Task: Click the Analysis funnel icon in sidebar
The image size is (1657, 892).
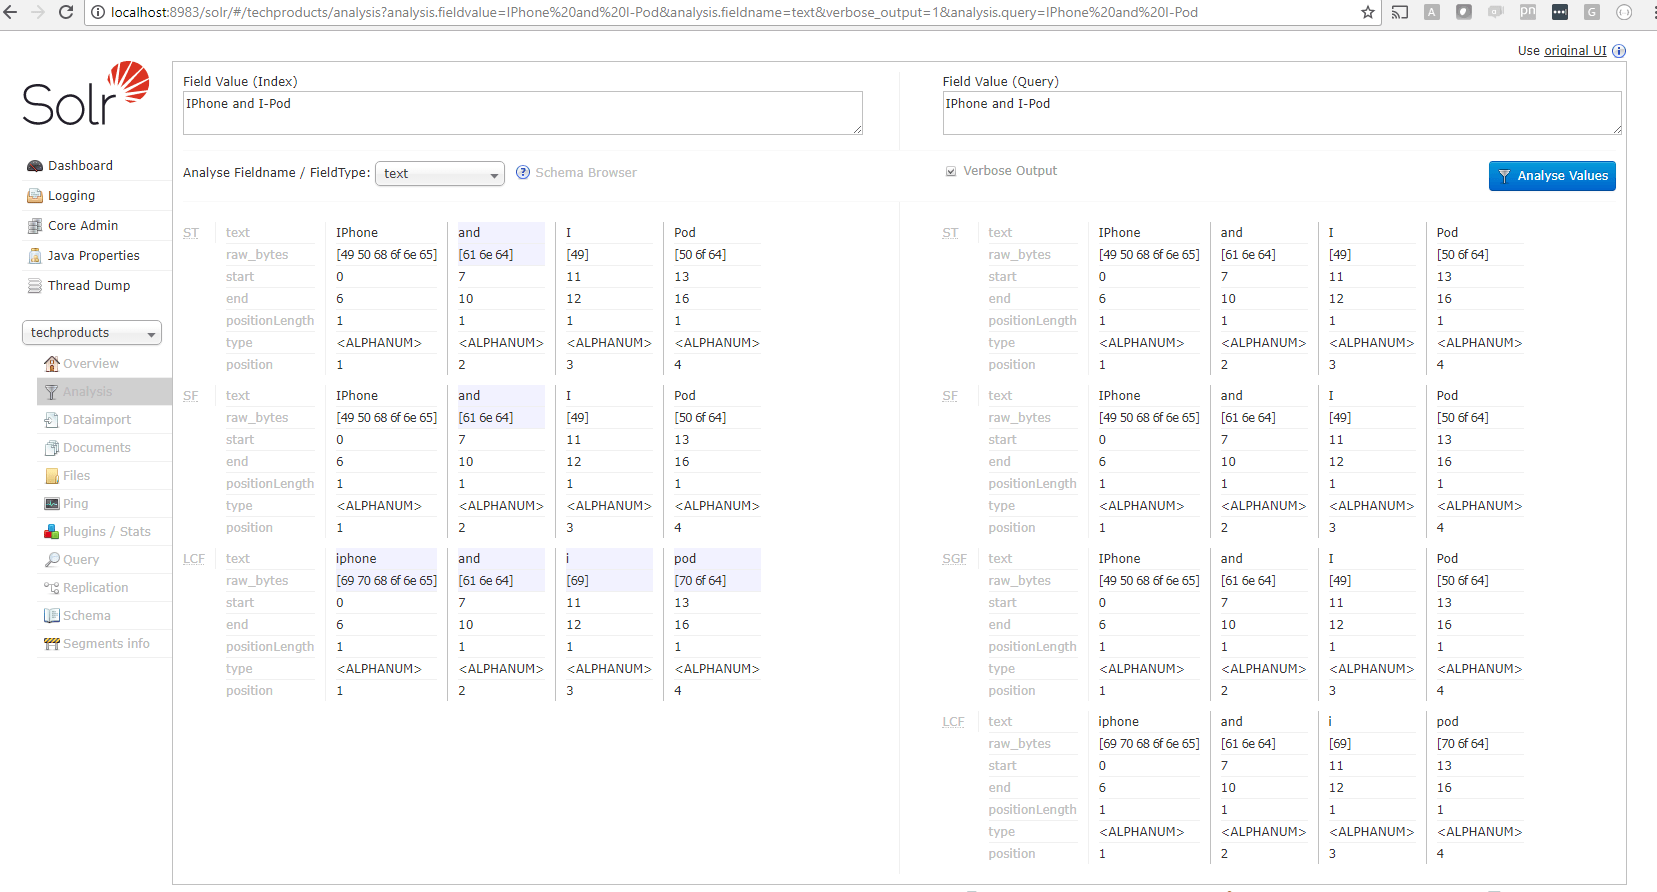Action: 52,392
